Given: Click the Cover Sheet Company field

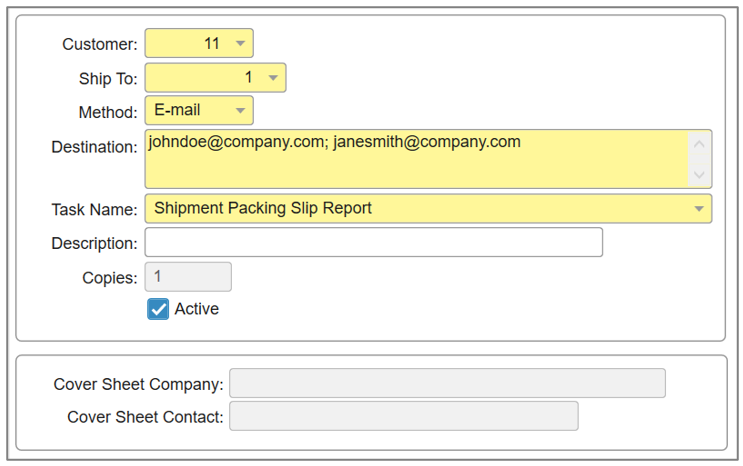Looking at the screenshot, I should [x=447, y=384].
